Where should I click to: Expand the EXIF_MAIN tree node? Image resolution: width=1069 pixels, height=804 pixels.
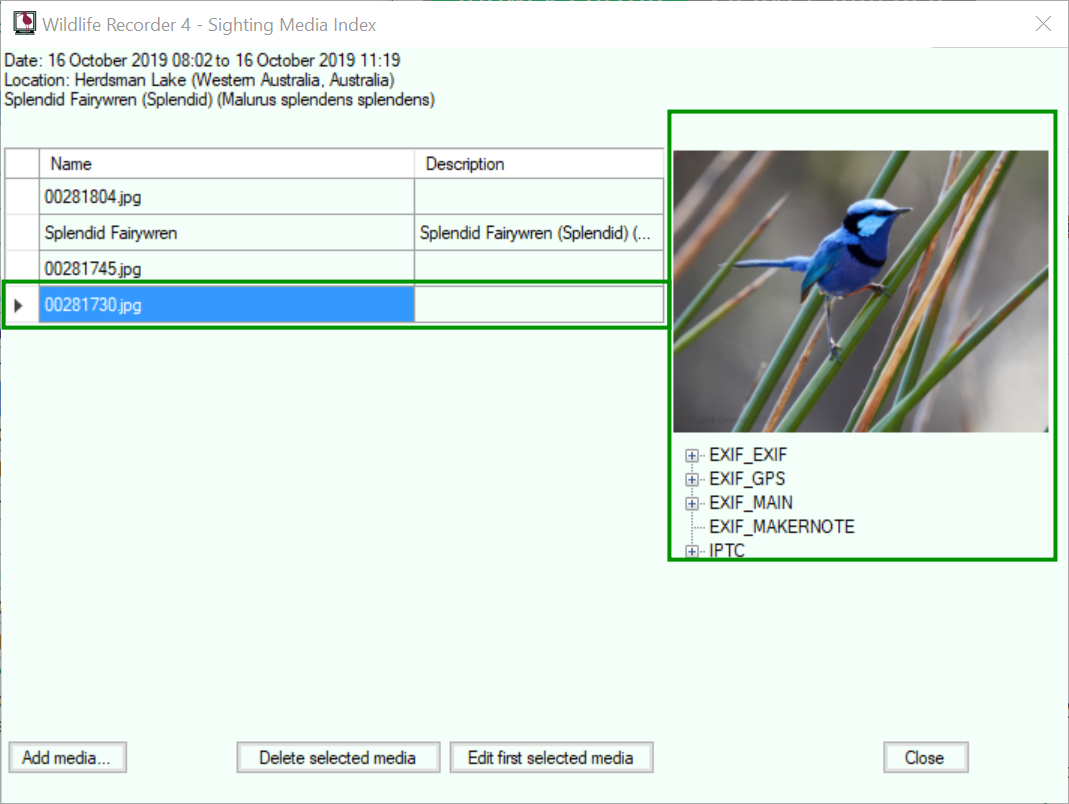(692, 503)
